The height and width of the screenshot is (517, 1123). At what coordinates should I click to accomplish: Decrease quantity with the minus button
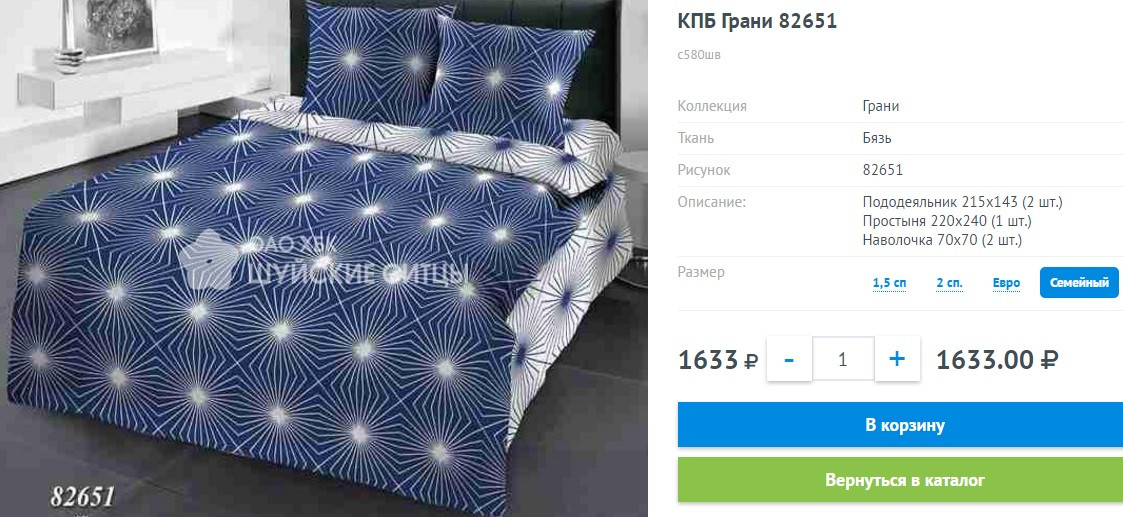click(789, 359)
